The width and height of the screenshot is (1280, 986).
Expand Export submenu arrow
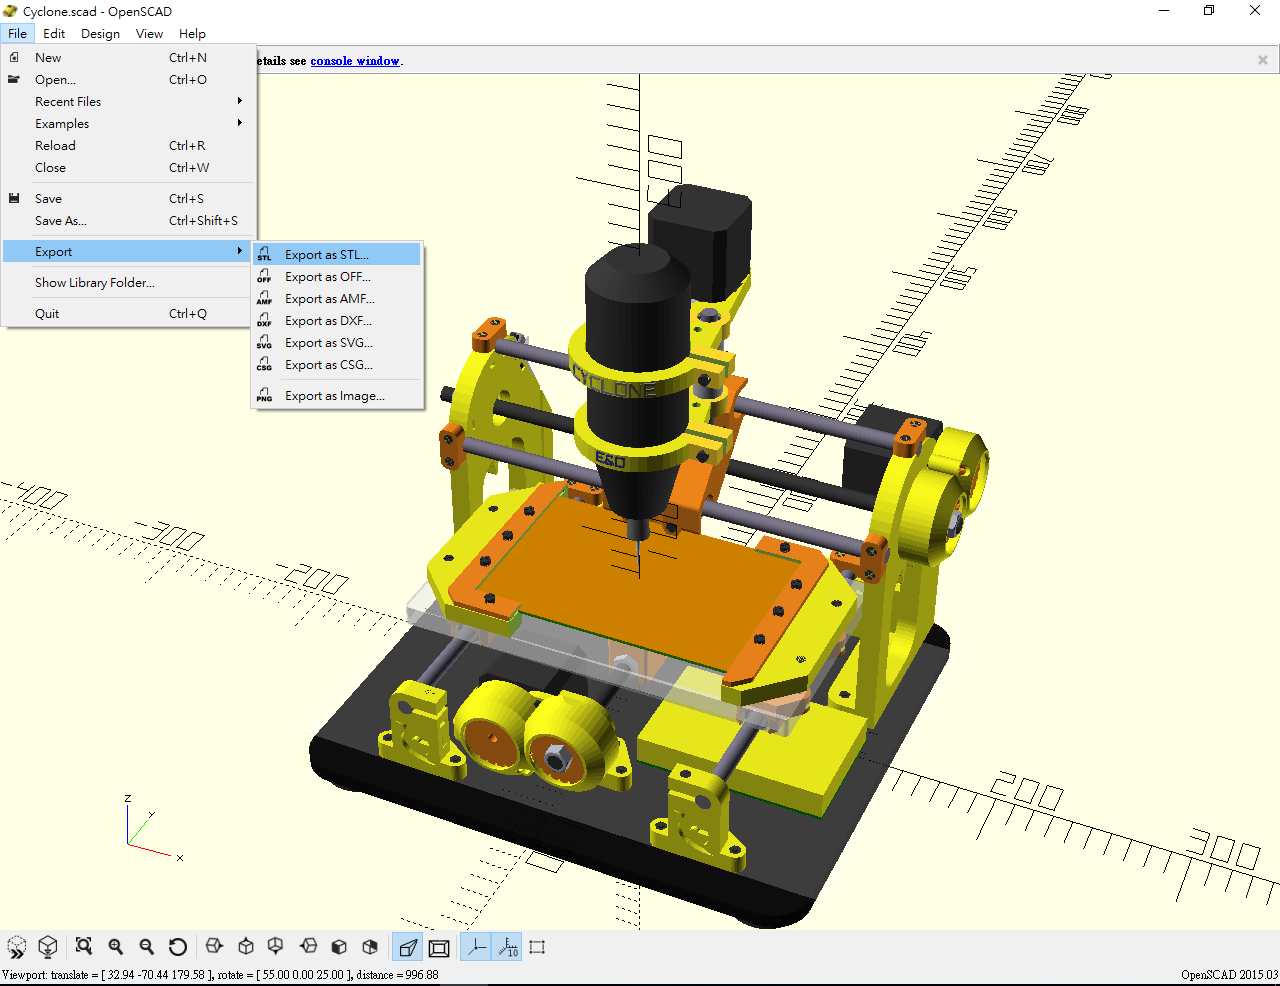click(x=240, y=251)
